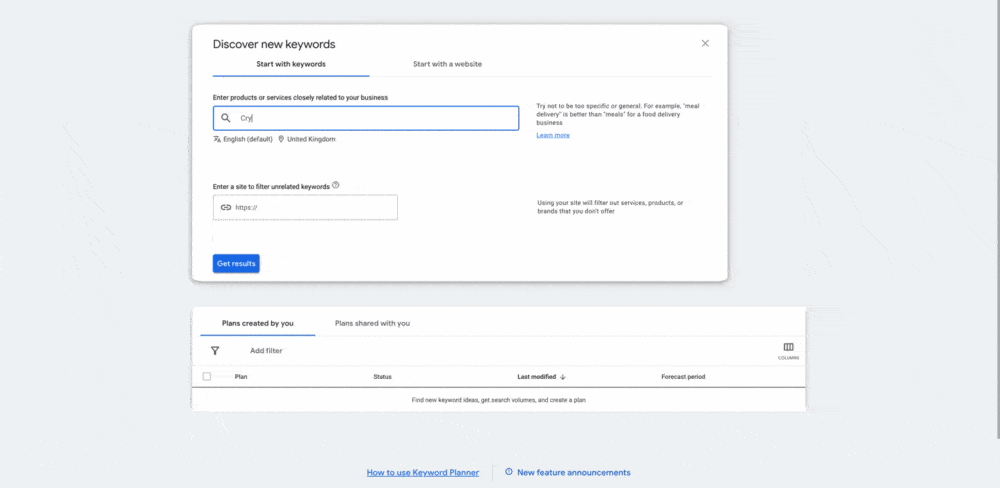Click the location pin icon
Screen dimensions: 1000x488
(x=281, y=139)
